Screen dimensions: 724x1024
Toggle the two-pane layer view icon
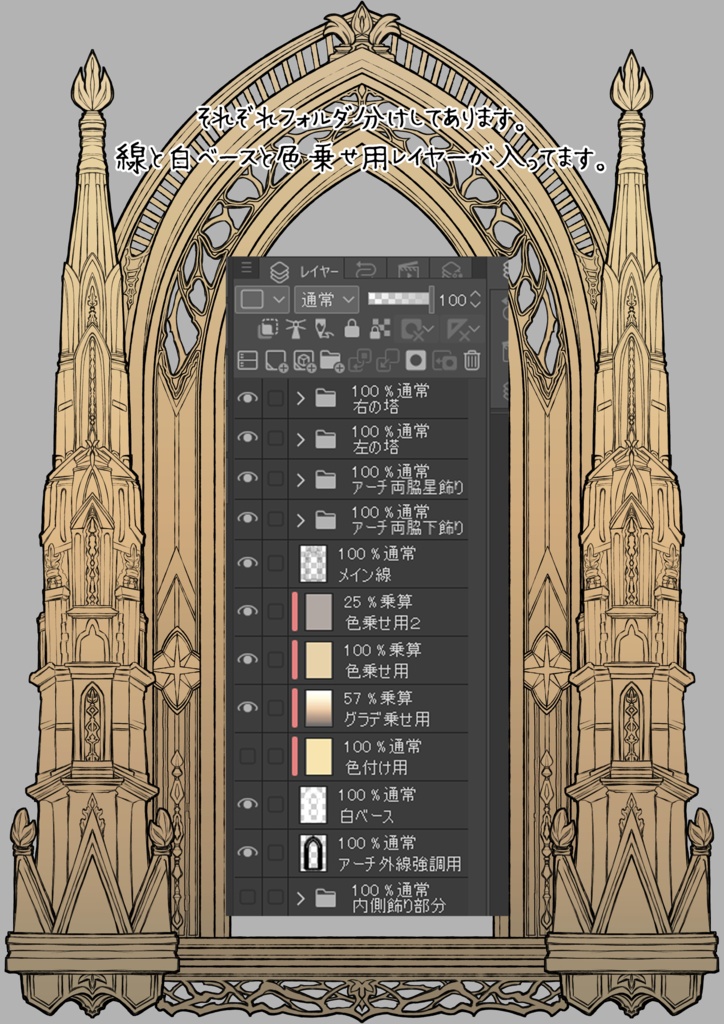[247, 360]
